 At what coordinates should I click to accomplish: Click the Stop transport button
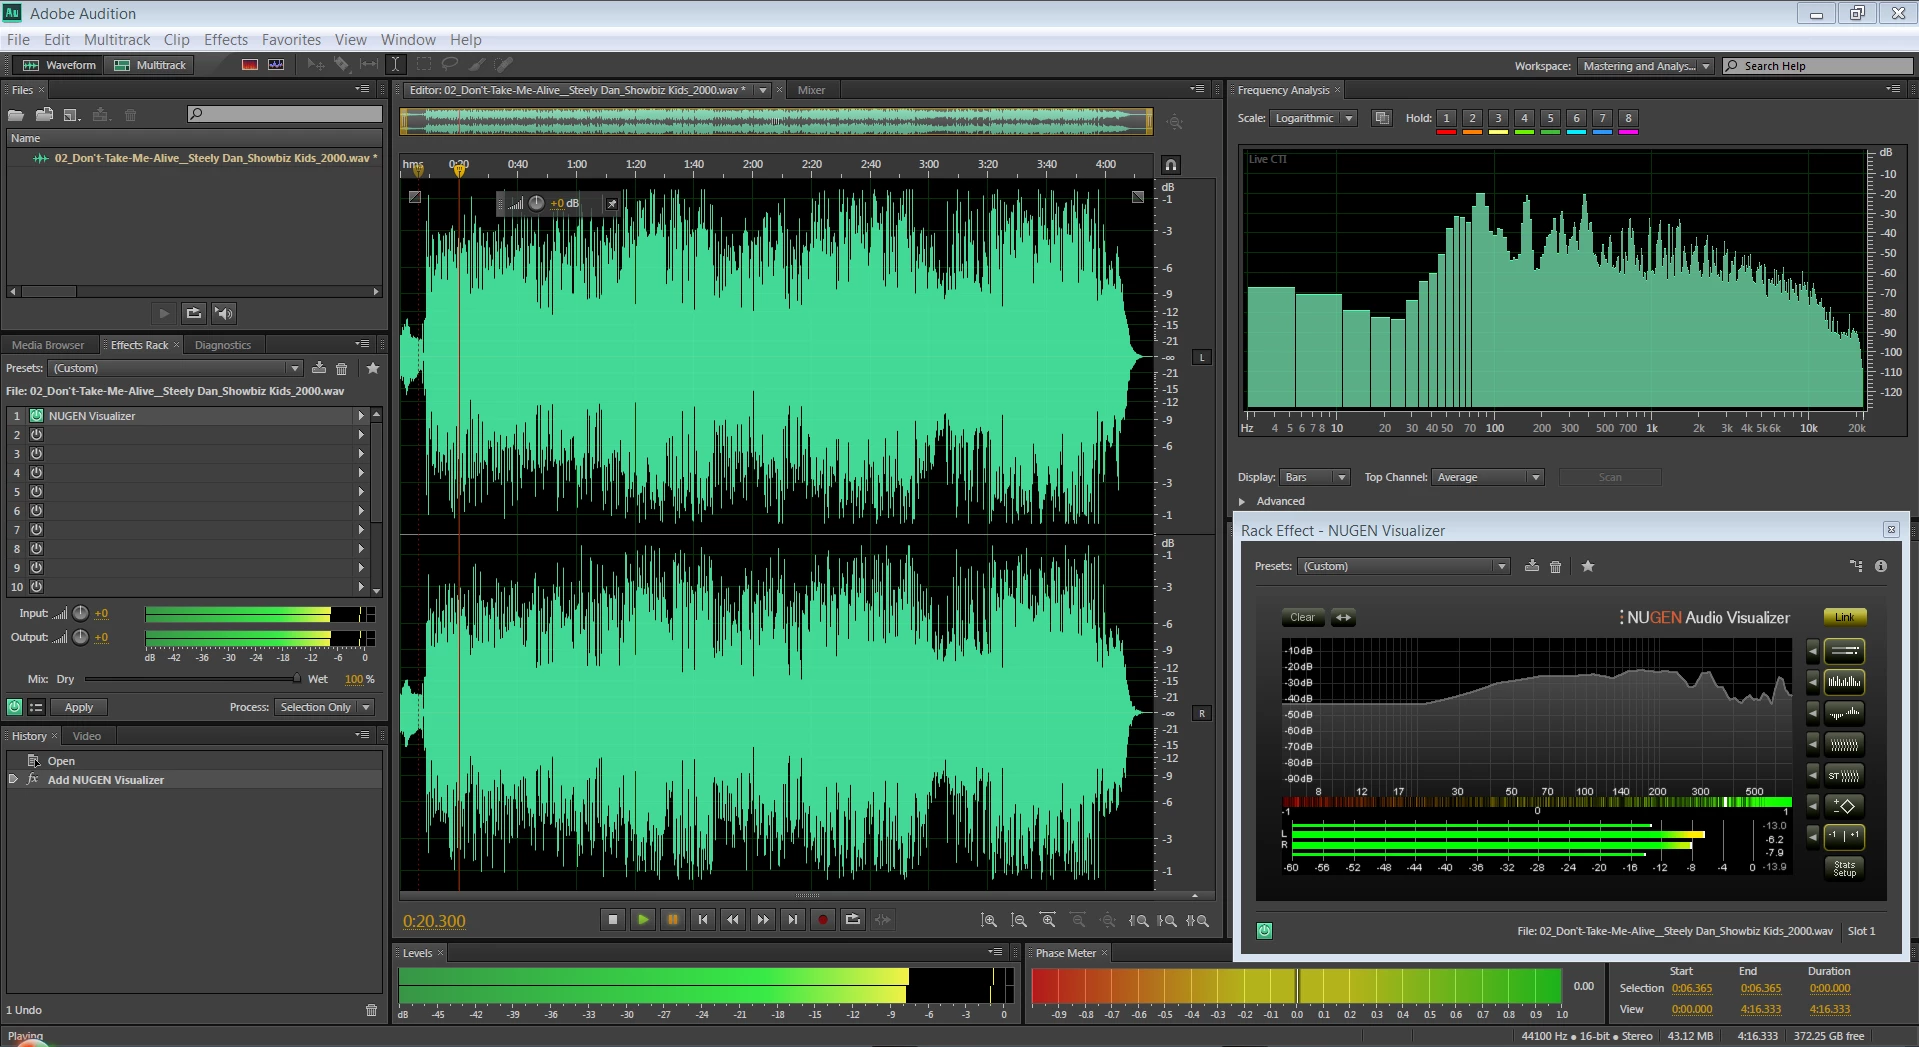[613, 920]
